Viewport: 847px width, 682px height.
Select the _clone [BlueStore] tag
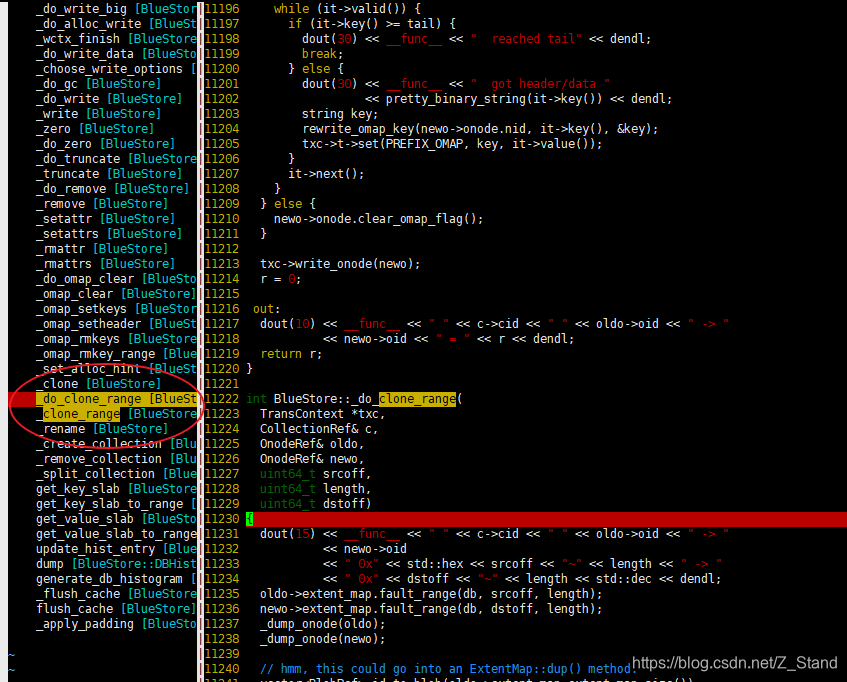coord(98,384)
